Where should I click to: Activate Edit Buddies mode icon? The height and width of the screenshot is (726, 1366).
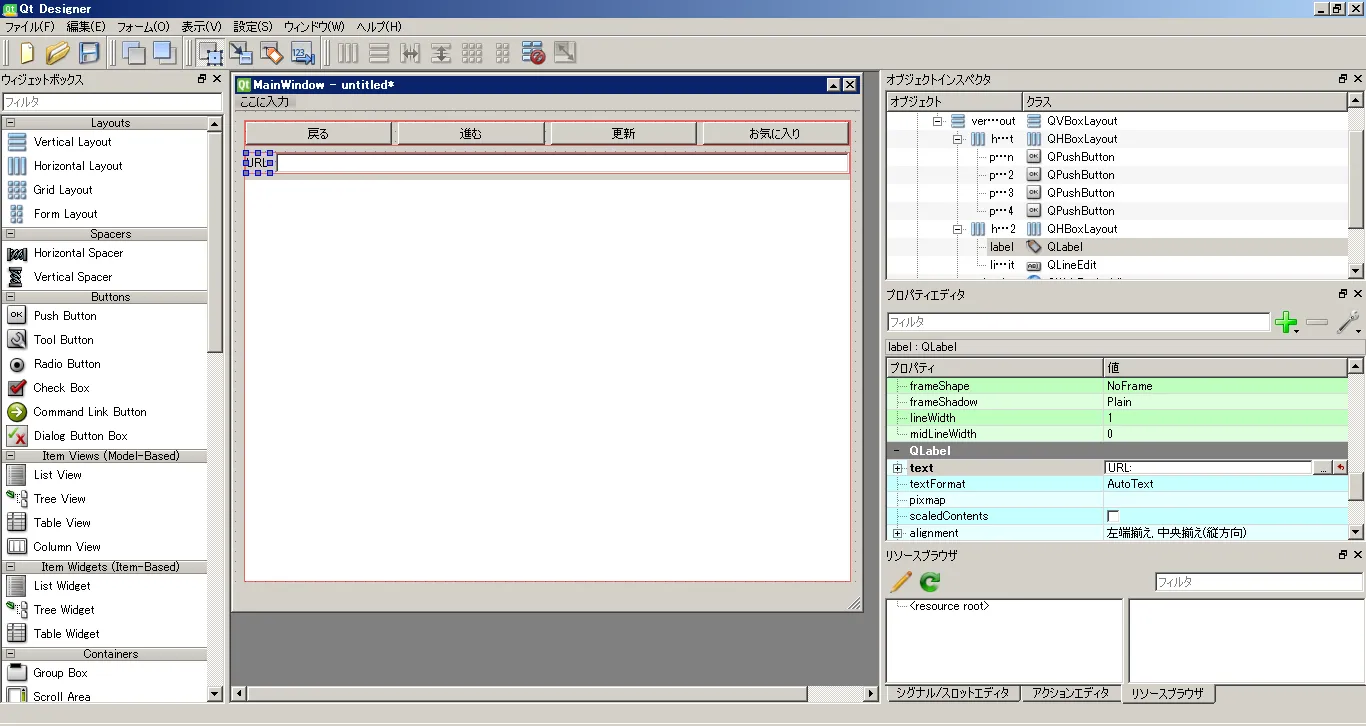pos(272,53)
